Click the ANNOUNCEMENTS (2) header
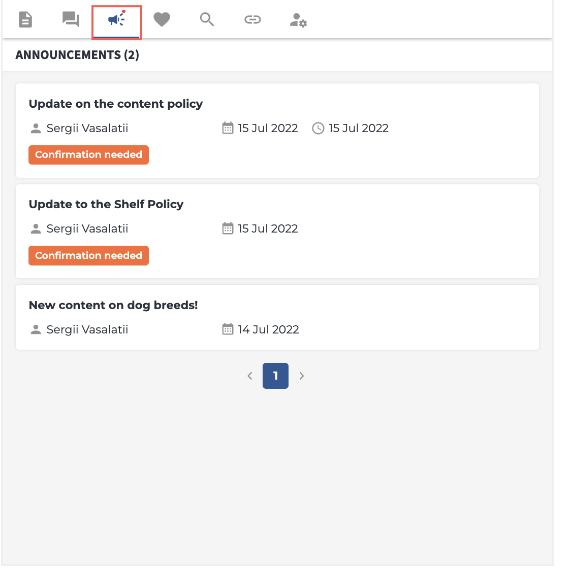The width and height of the screenshot is (562, 582). click(x=77, y=55)
